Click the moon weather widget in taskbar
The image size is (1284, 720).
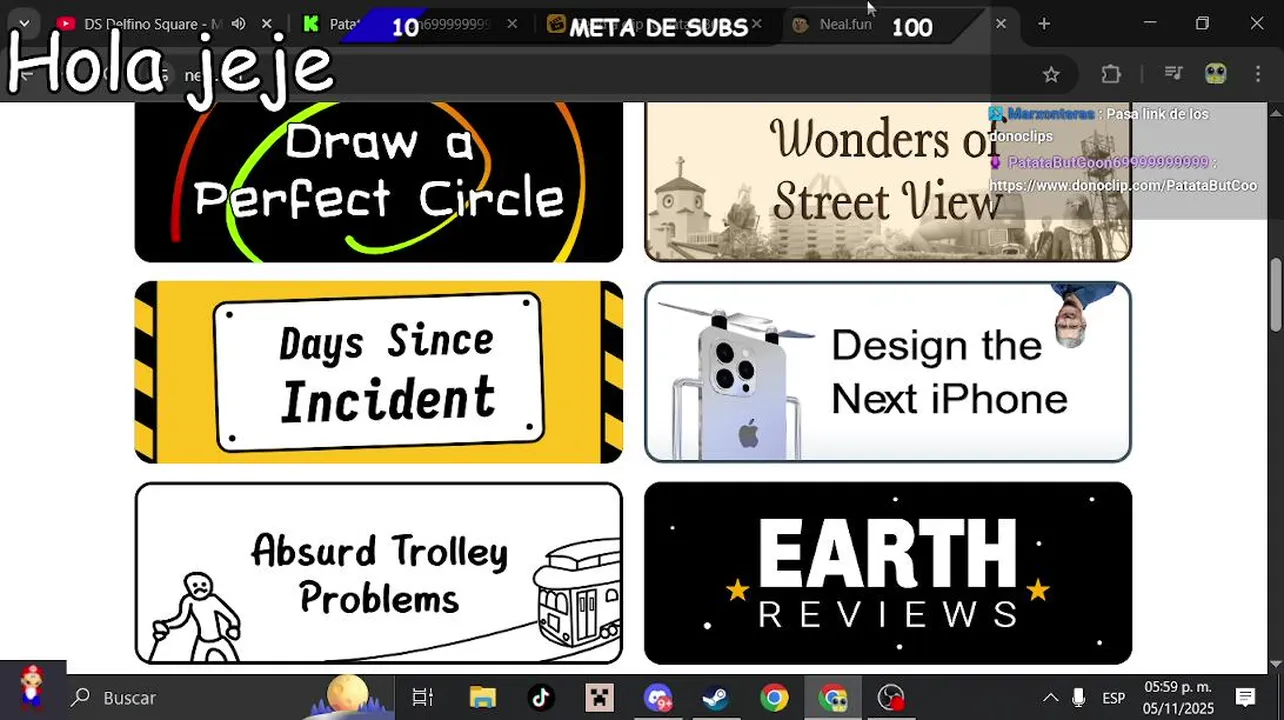click(x=348, y=696)
